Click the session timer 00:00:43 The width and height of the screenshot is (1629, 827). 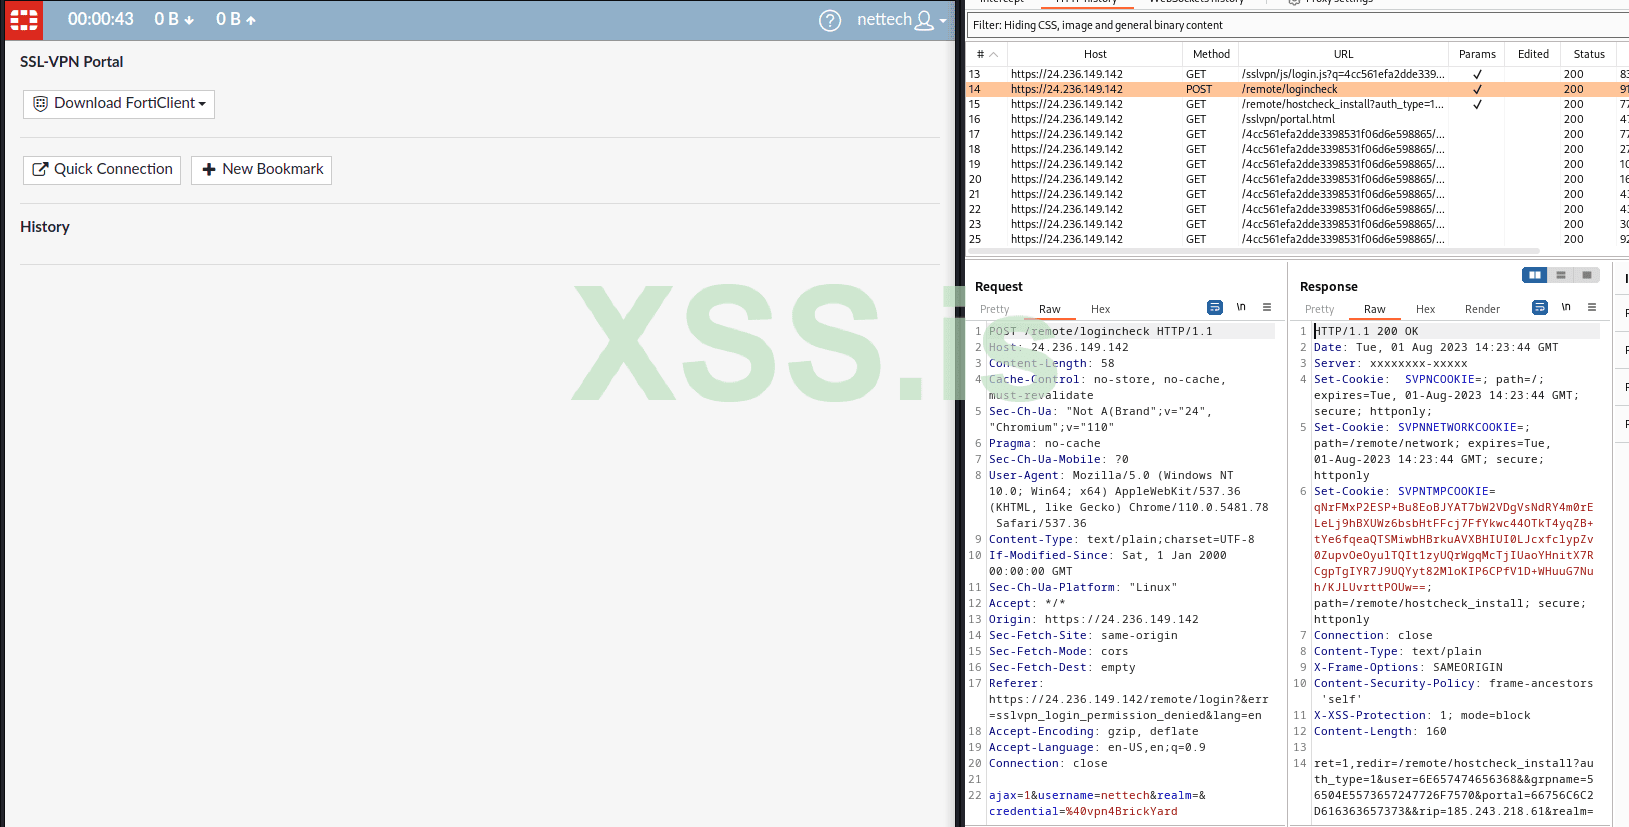101,19
